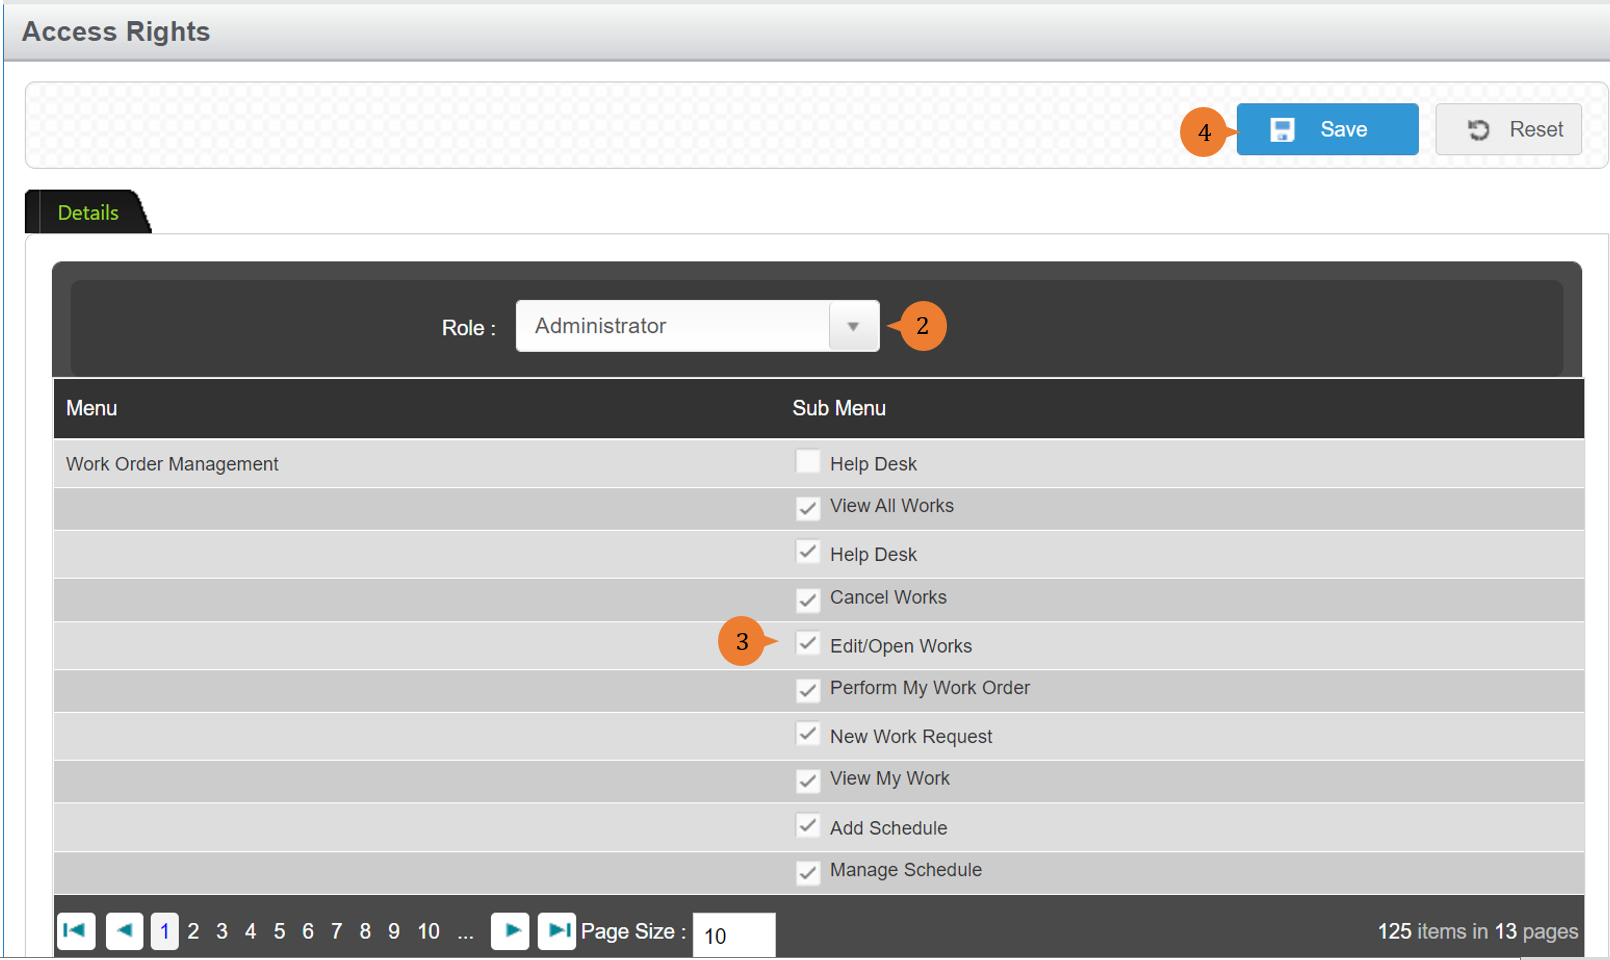Select page 1 in pager
This screenshot has width=1610, height=960.
coord(165,931)
